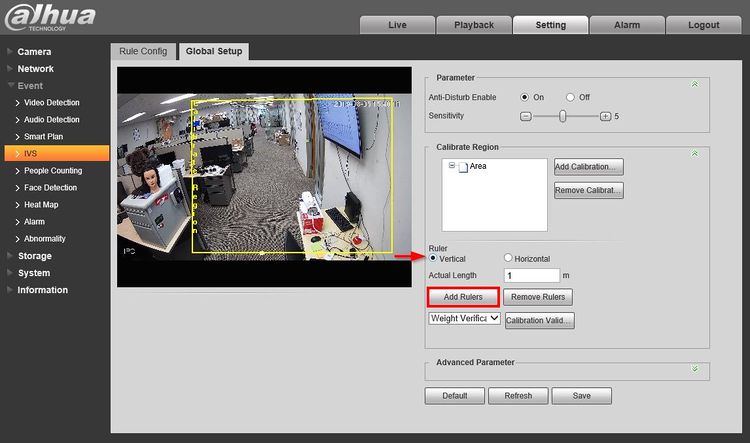This screenshot has width=750, height=443.
Task: Click the sensitivity plus icon
Action: 605,116
